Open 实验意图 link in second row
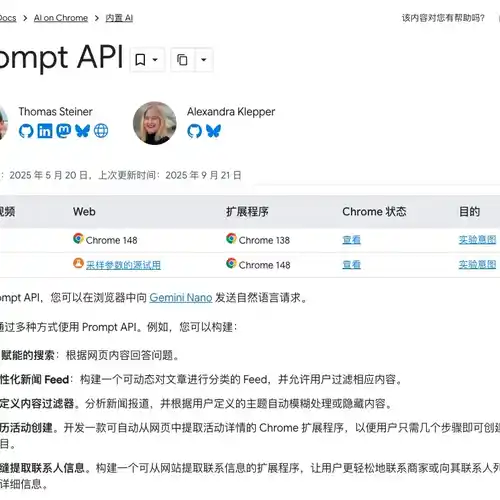 point(477,265)
